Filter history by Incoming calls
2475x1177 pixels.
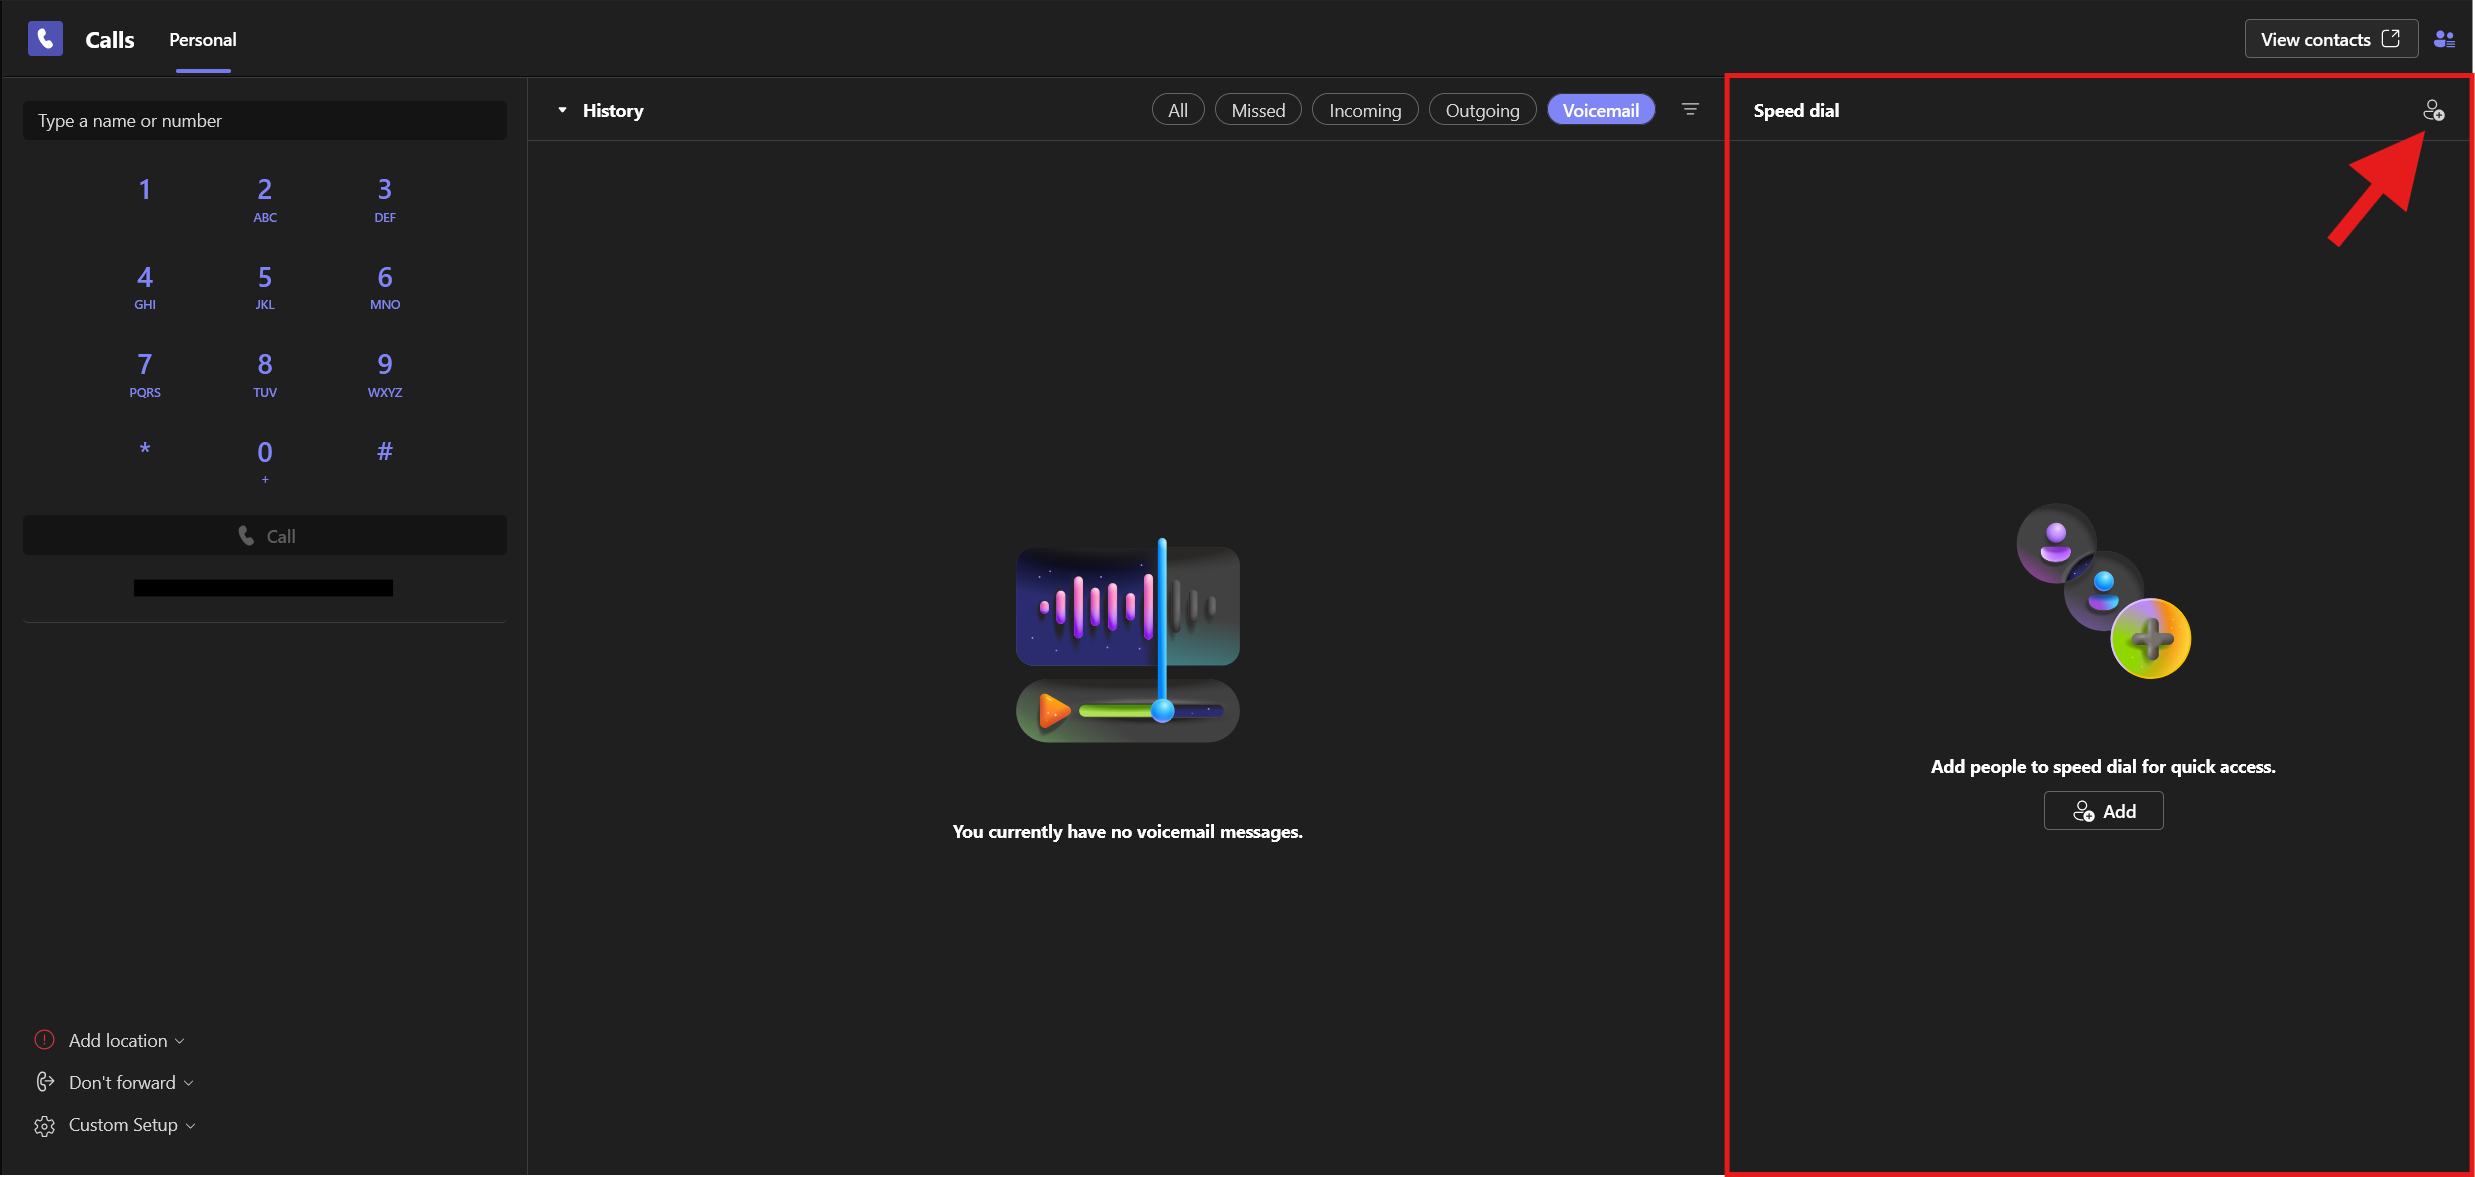(1365, 110)
